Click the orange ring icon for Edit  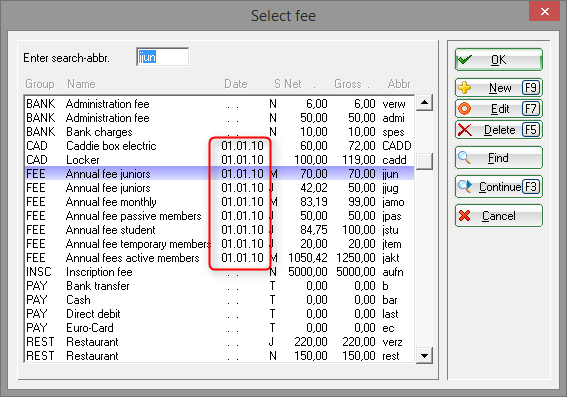465,109
